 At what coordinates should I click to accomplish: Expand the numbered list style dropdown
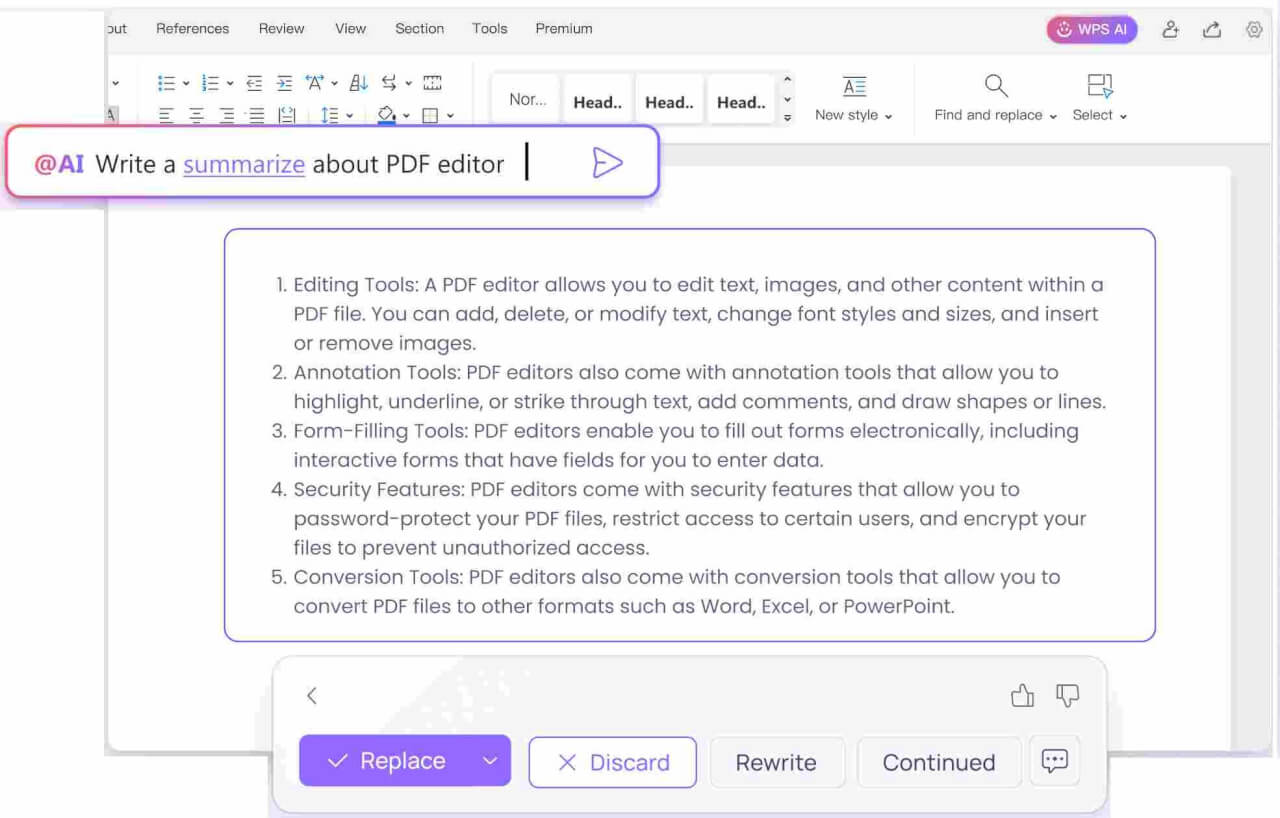pyautogui.click(x=230, y=84)
